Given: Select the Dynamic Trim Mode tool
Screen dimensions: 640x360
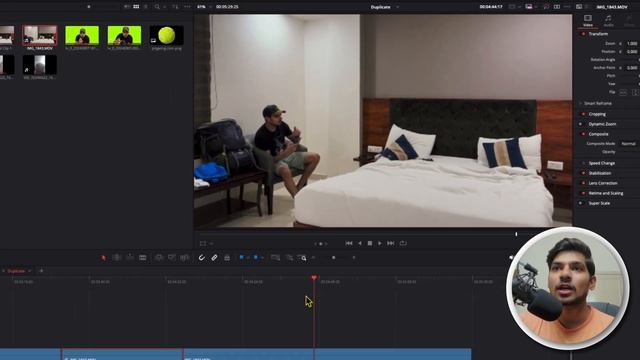Looking at the screenshot, I should 130,258.
